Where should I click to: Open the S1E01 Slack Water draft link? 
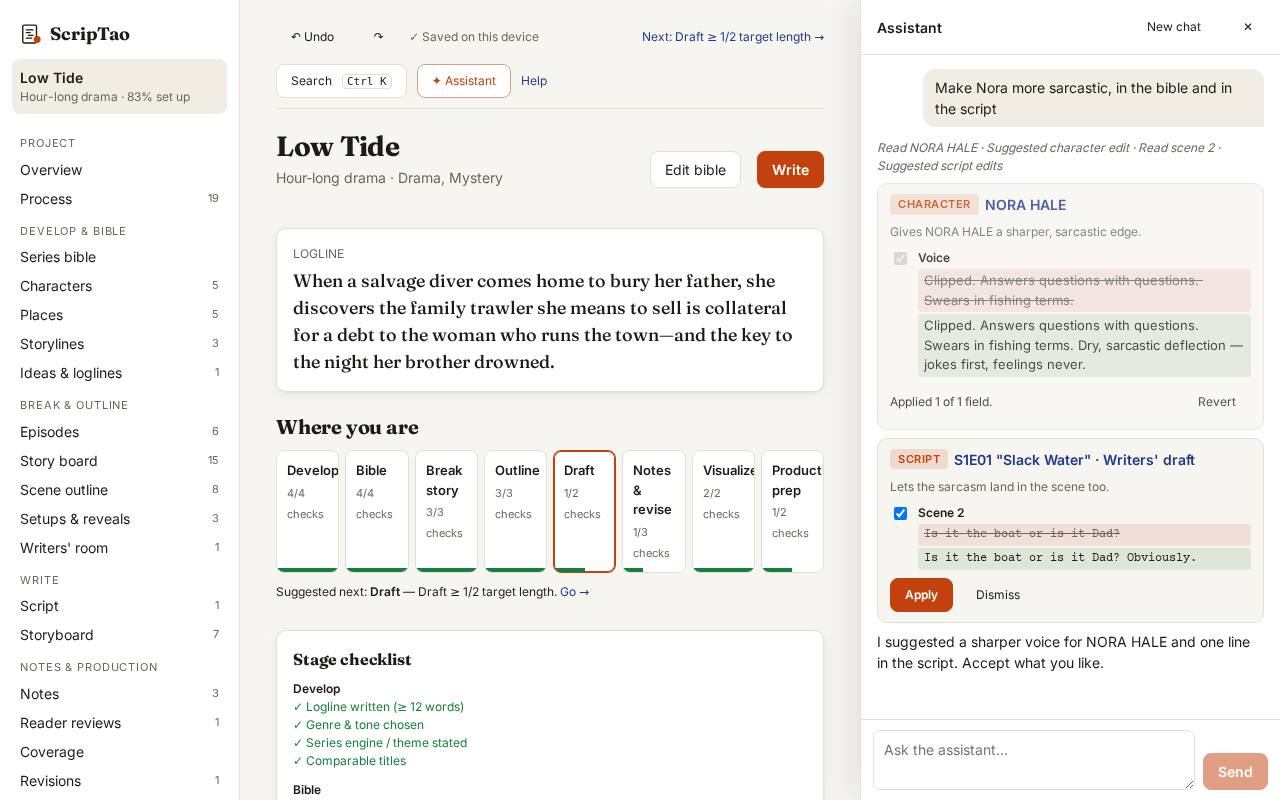coord(1074,460)
